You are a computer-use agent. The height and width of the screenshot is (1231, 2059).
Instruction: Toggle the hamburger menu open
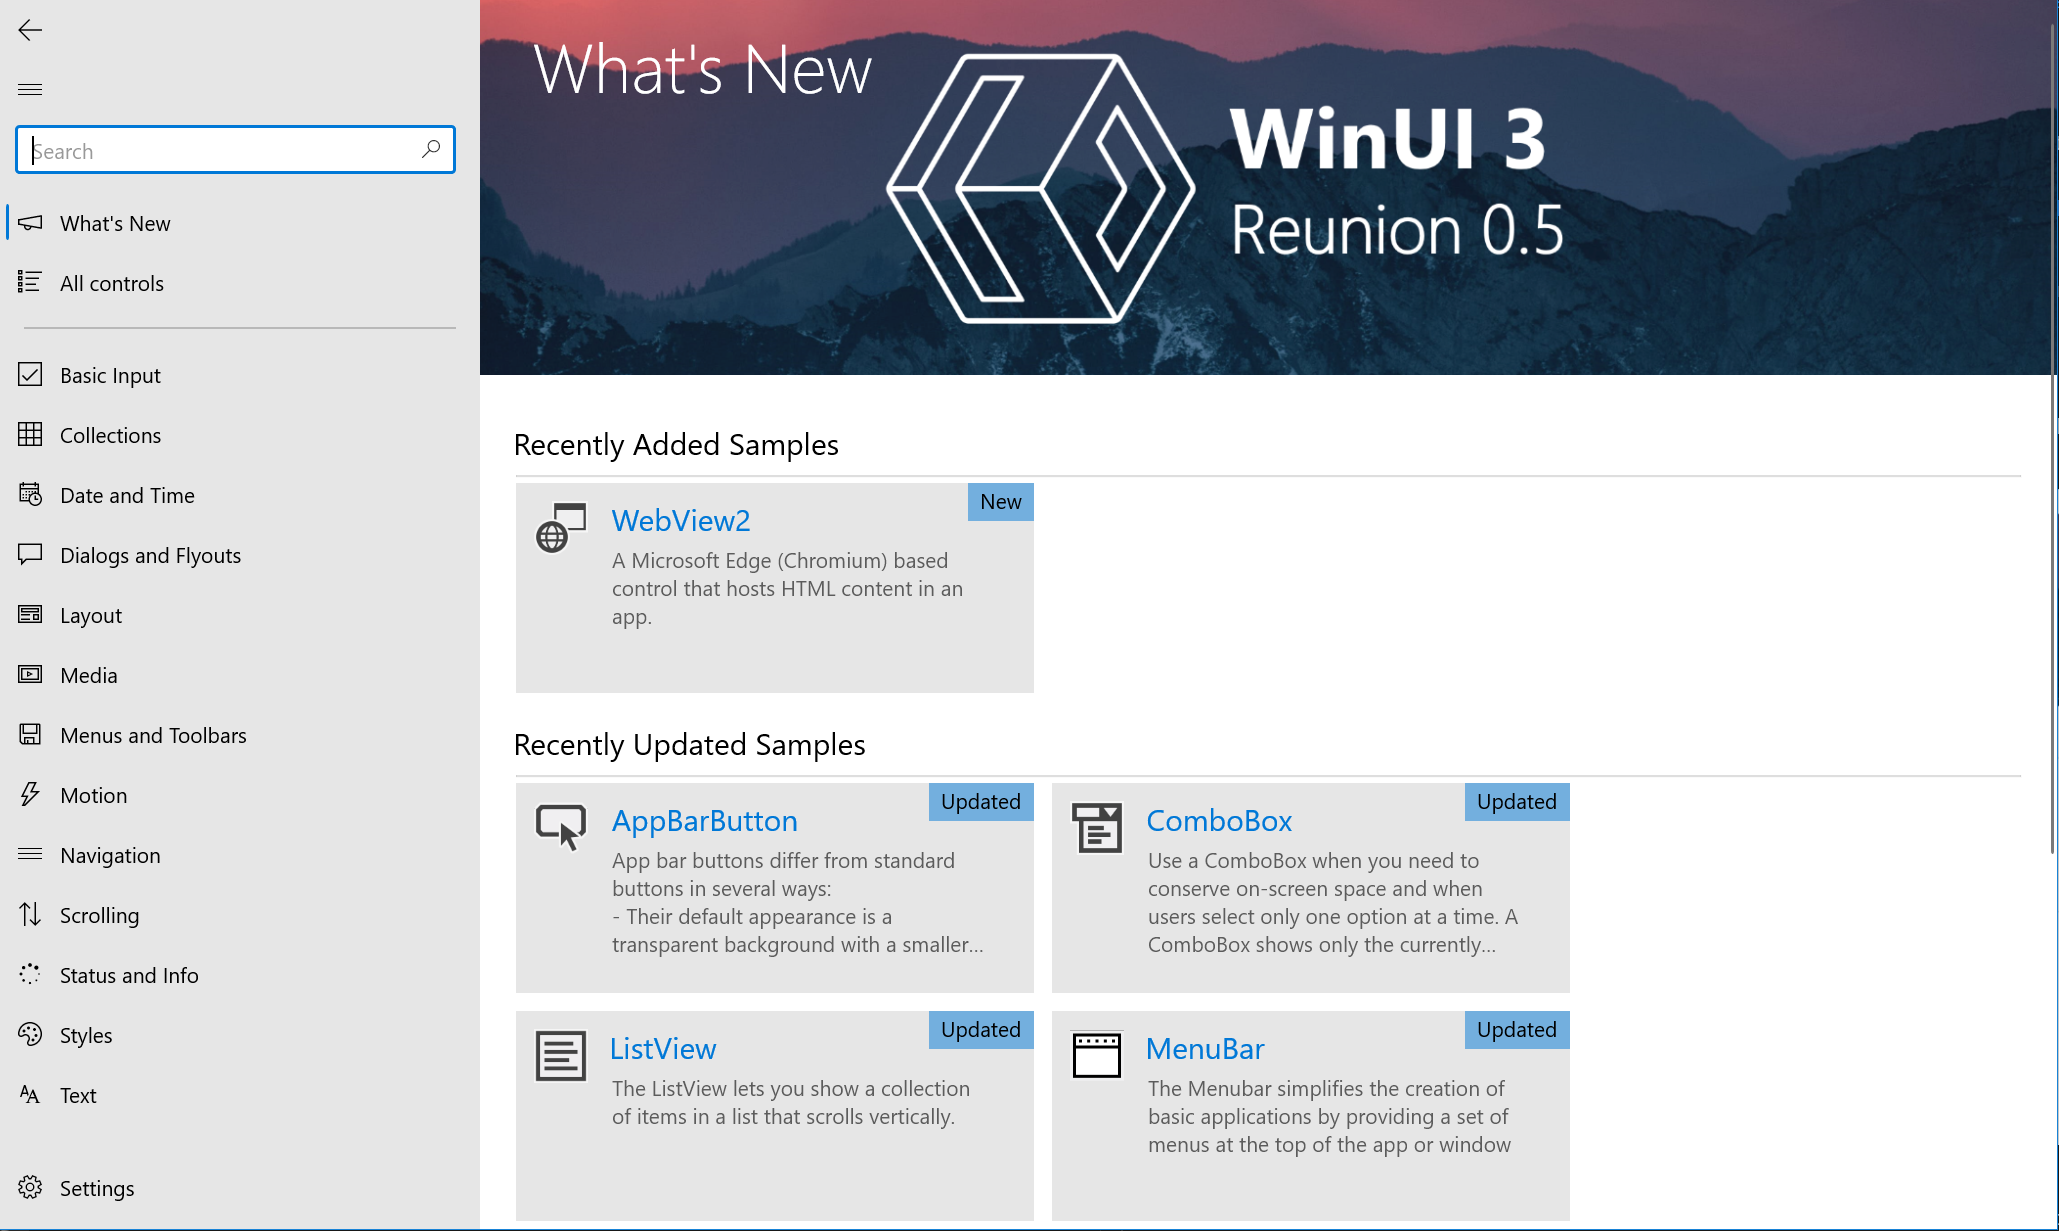tap(31, 89)
